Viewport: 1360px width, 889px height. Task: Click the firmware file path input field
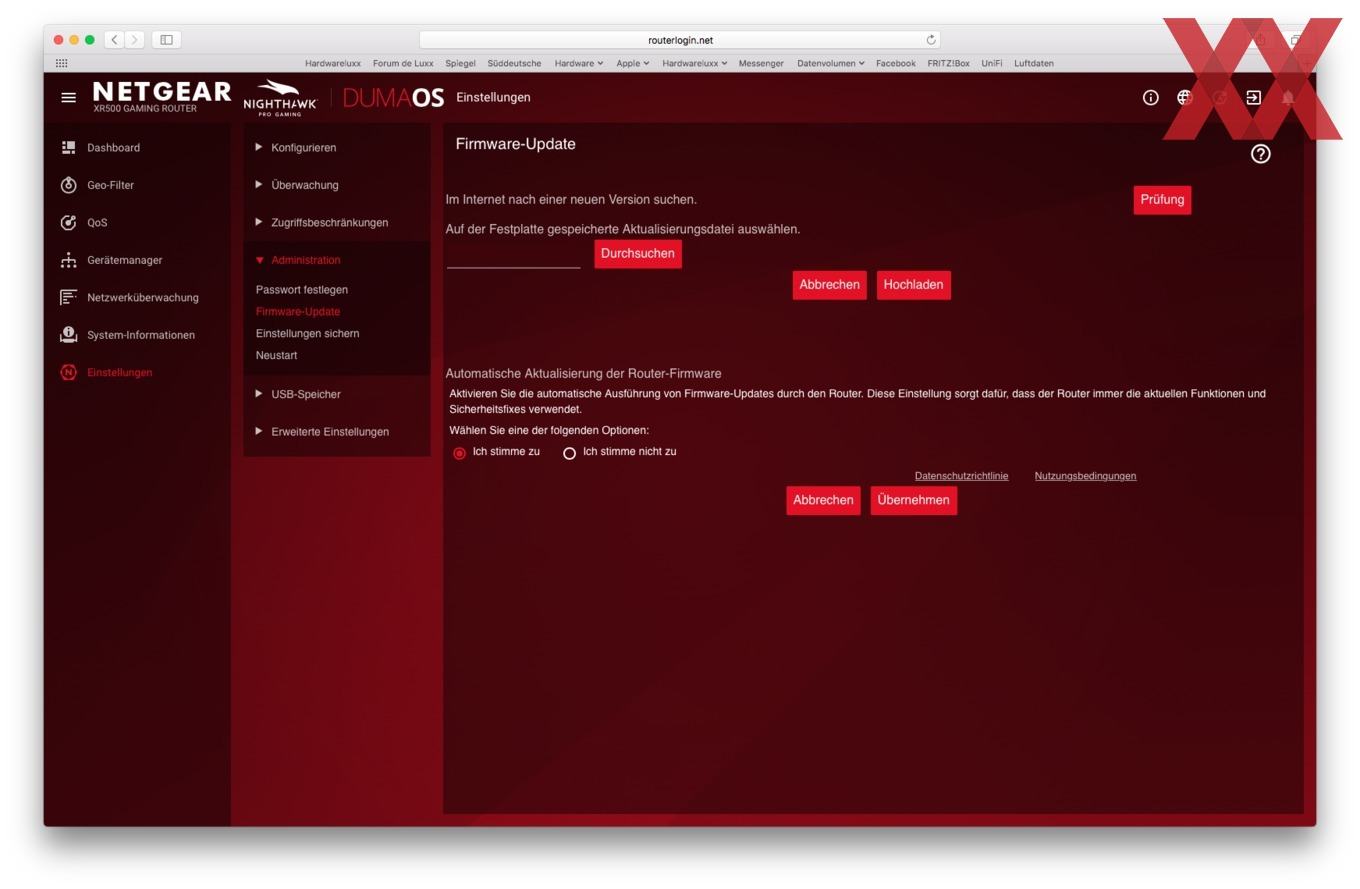pyautogui.click(x=513, y=256)
